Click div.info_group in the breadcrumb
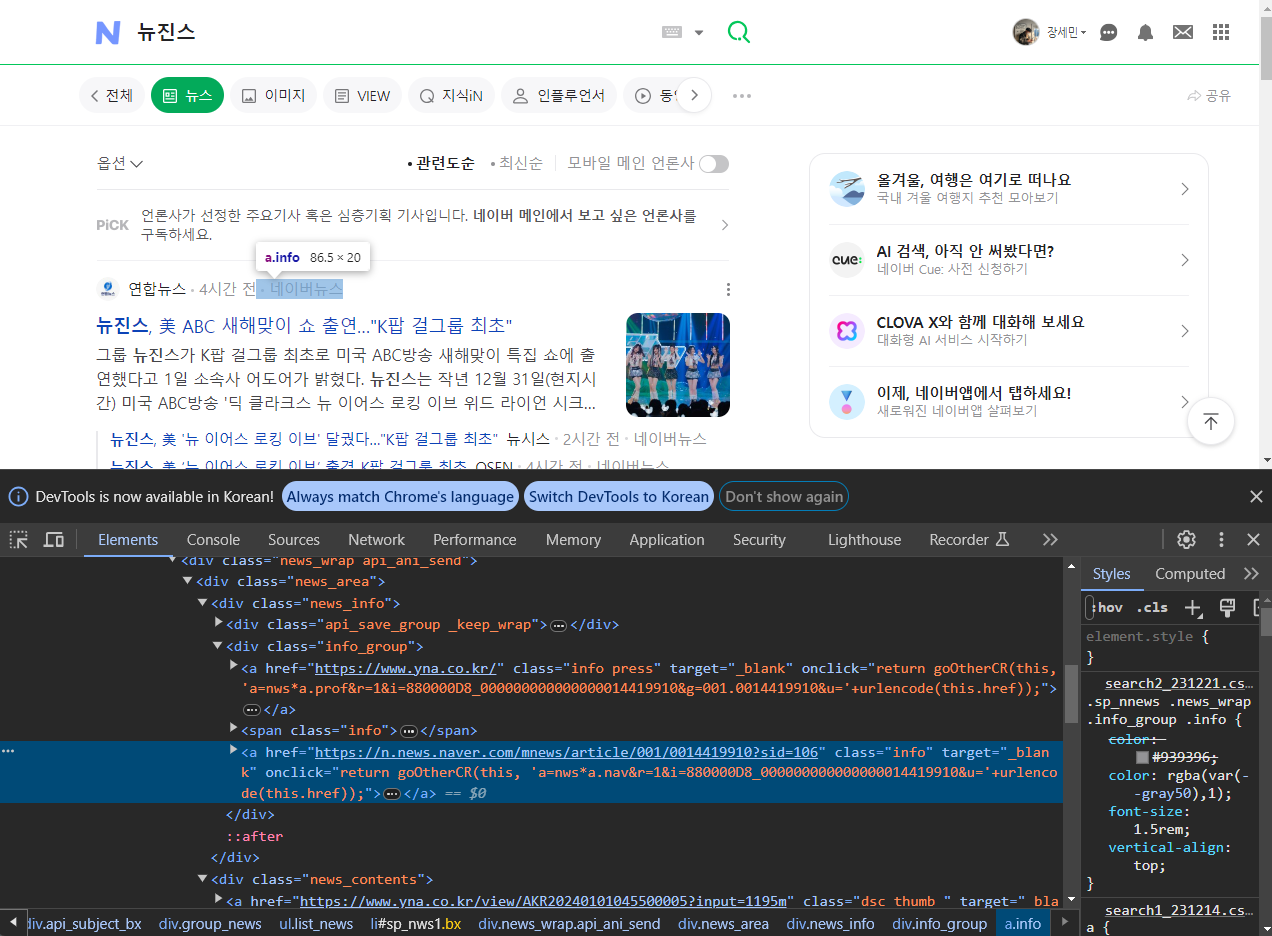Viewport: 1272px width, 936px height. pyautogui.click(x=940, y=924)
